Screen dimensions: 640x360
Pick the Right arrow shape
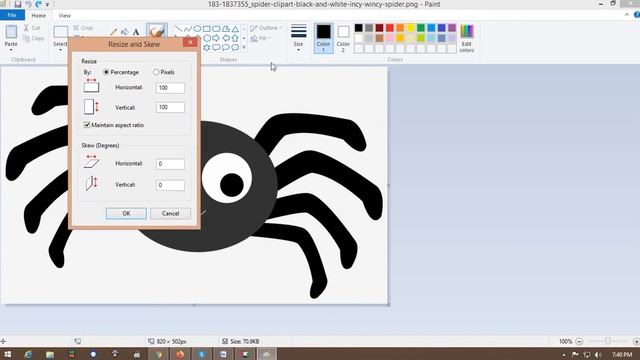click(216, 38)
